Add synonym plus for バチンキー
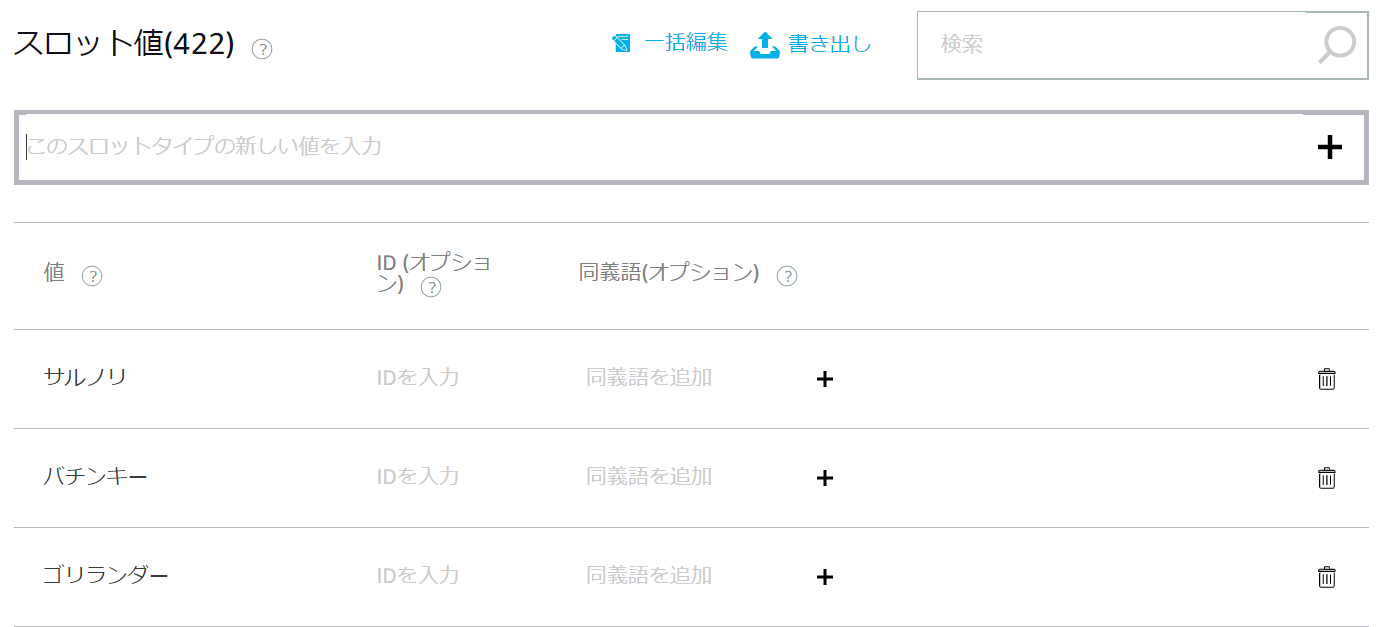The image size is (1381, 627). coord(824,478)
